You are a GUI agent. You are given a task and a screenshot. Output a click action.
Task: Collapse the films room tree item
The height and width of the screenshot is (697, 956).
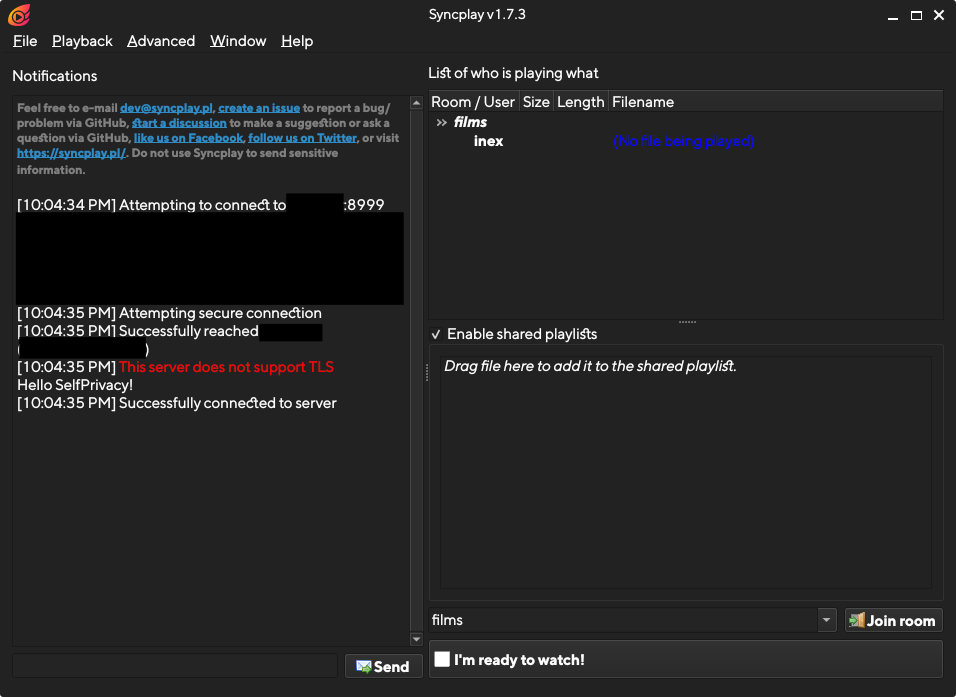pos(441,123)
